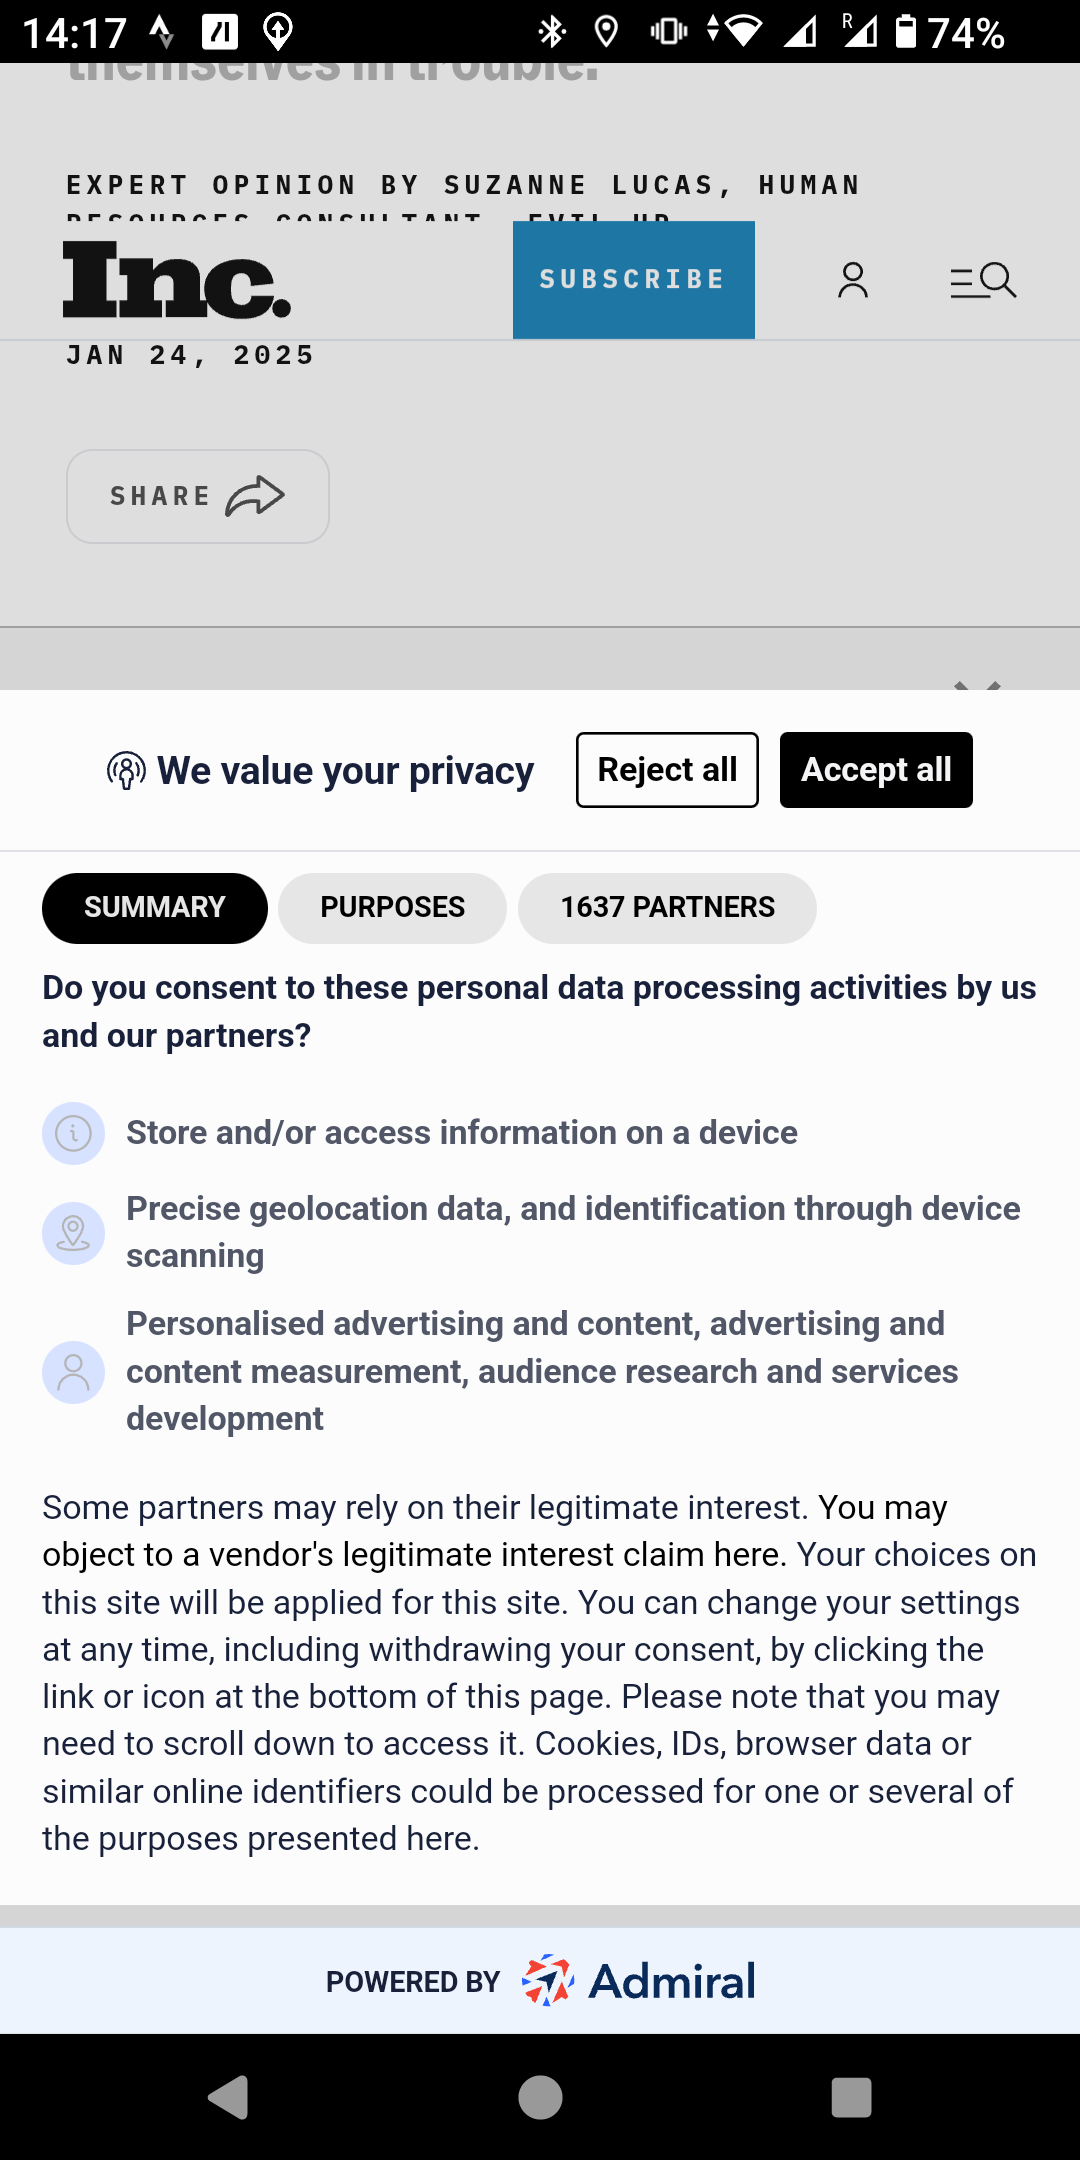Open the menu and search icon
1080x2160 pixels.
(x=982, y=281)
